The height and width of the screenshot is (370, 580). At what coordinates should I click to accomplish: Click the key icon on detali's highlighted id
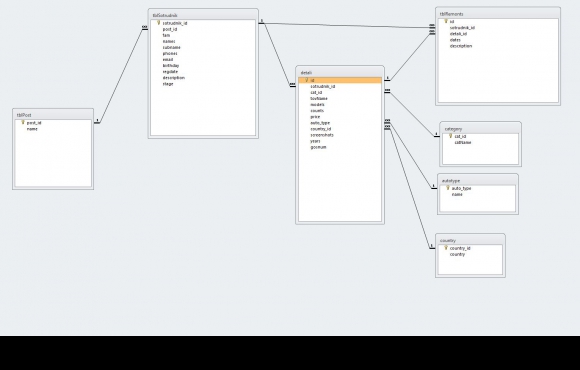click(306, 80)
